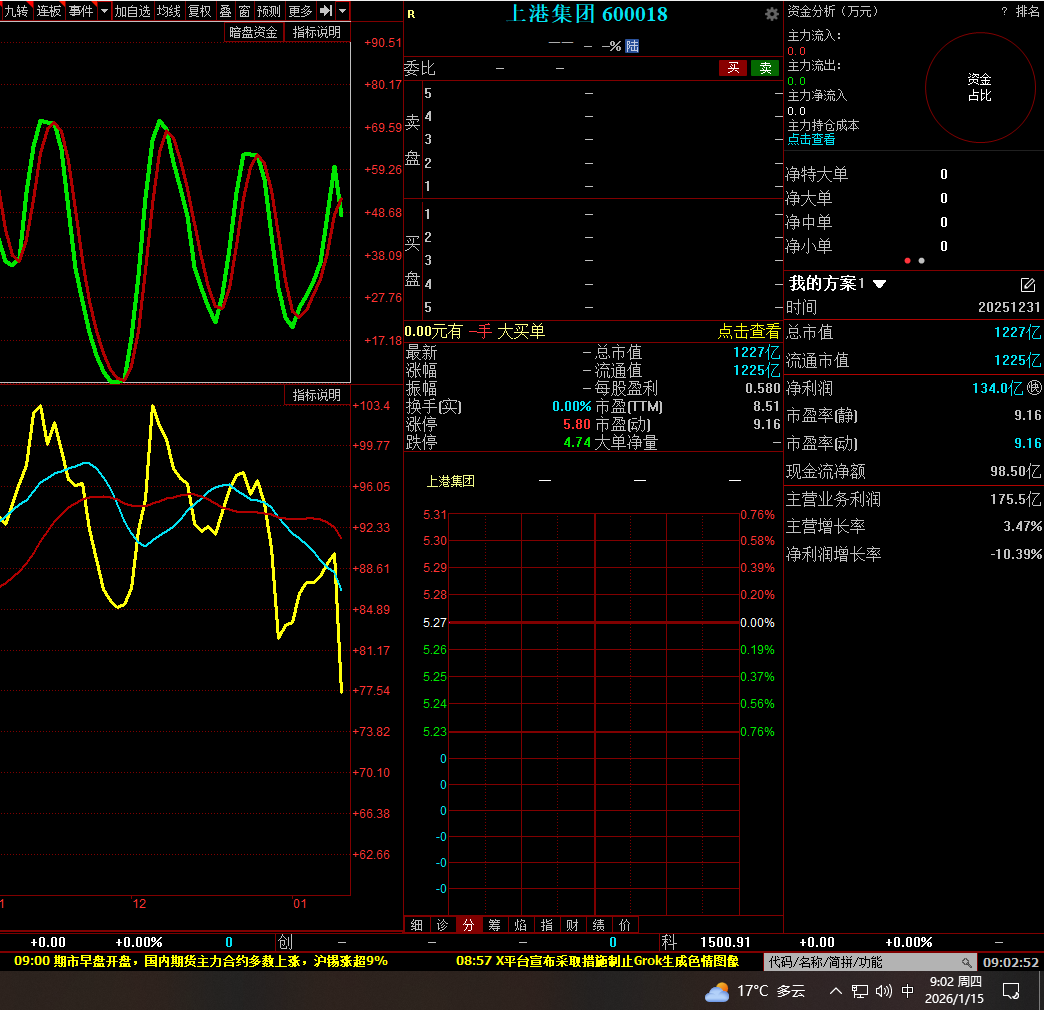Open the dropdown arrow at toolbar's right end
Viewport: 1044px width, 1010px height.
pyautogui.click(x=342, y=11)
